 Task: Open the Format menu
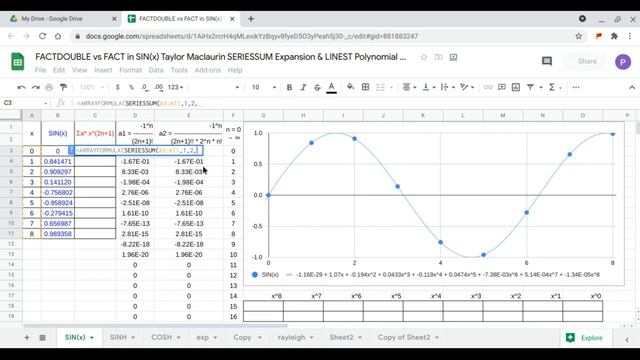click(131, 70)
